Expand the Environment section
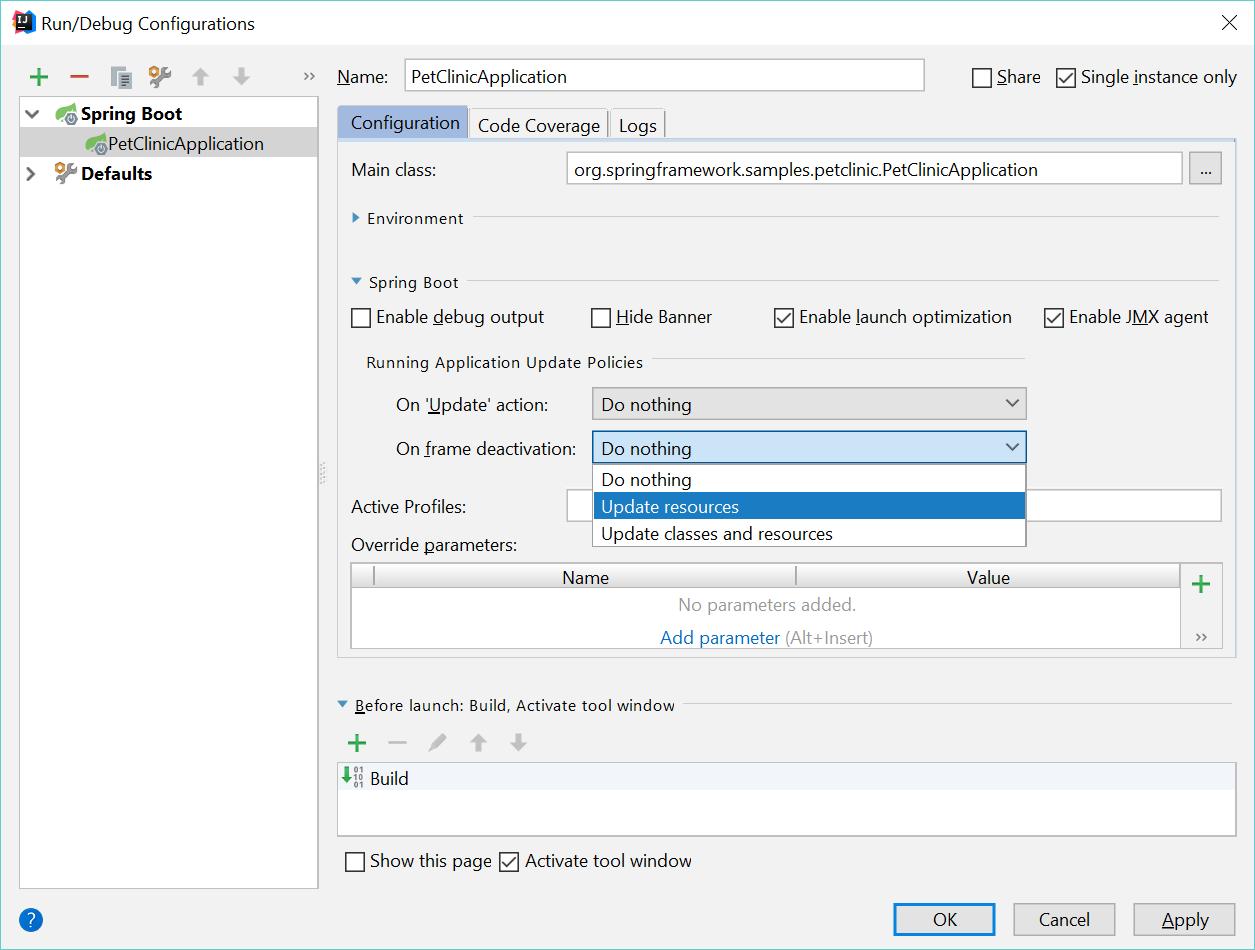The width and height of the screenshot is (1255, 950). pos(356,218)
